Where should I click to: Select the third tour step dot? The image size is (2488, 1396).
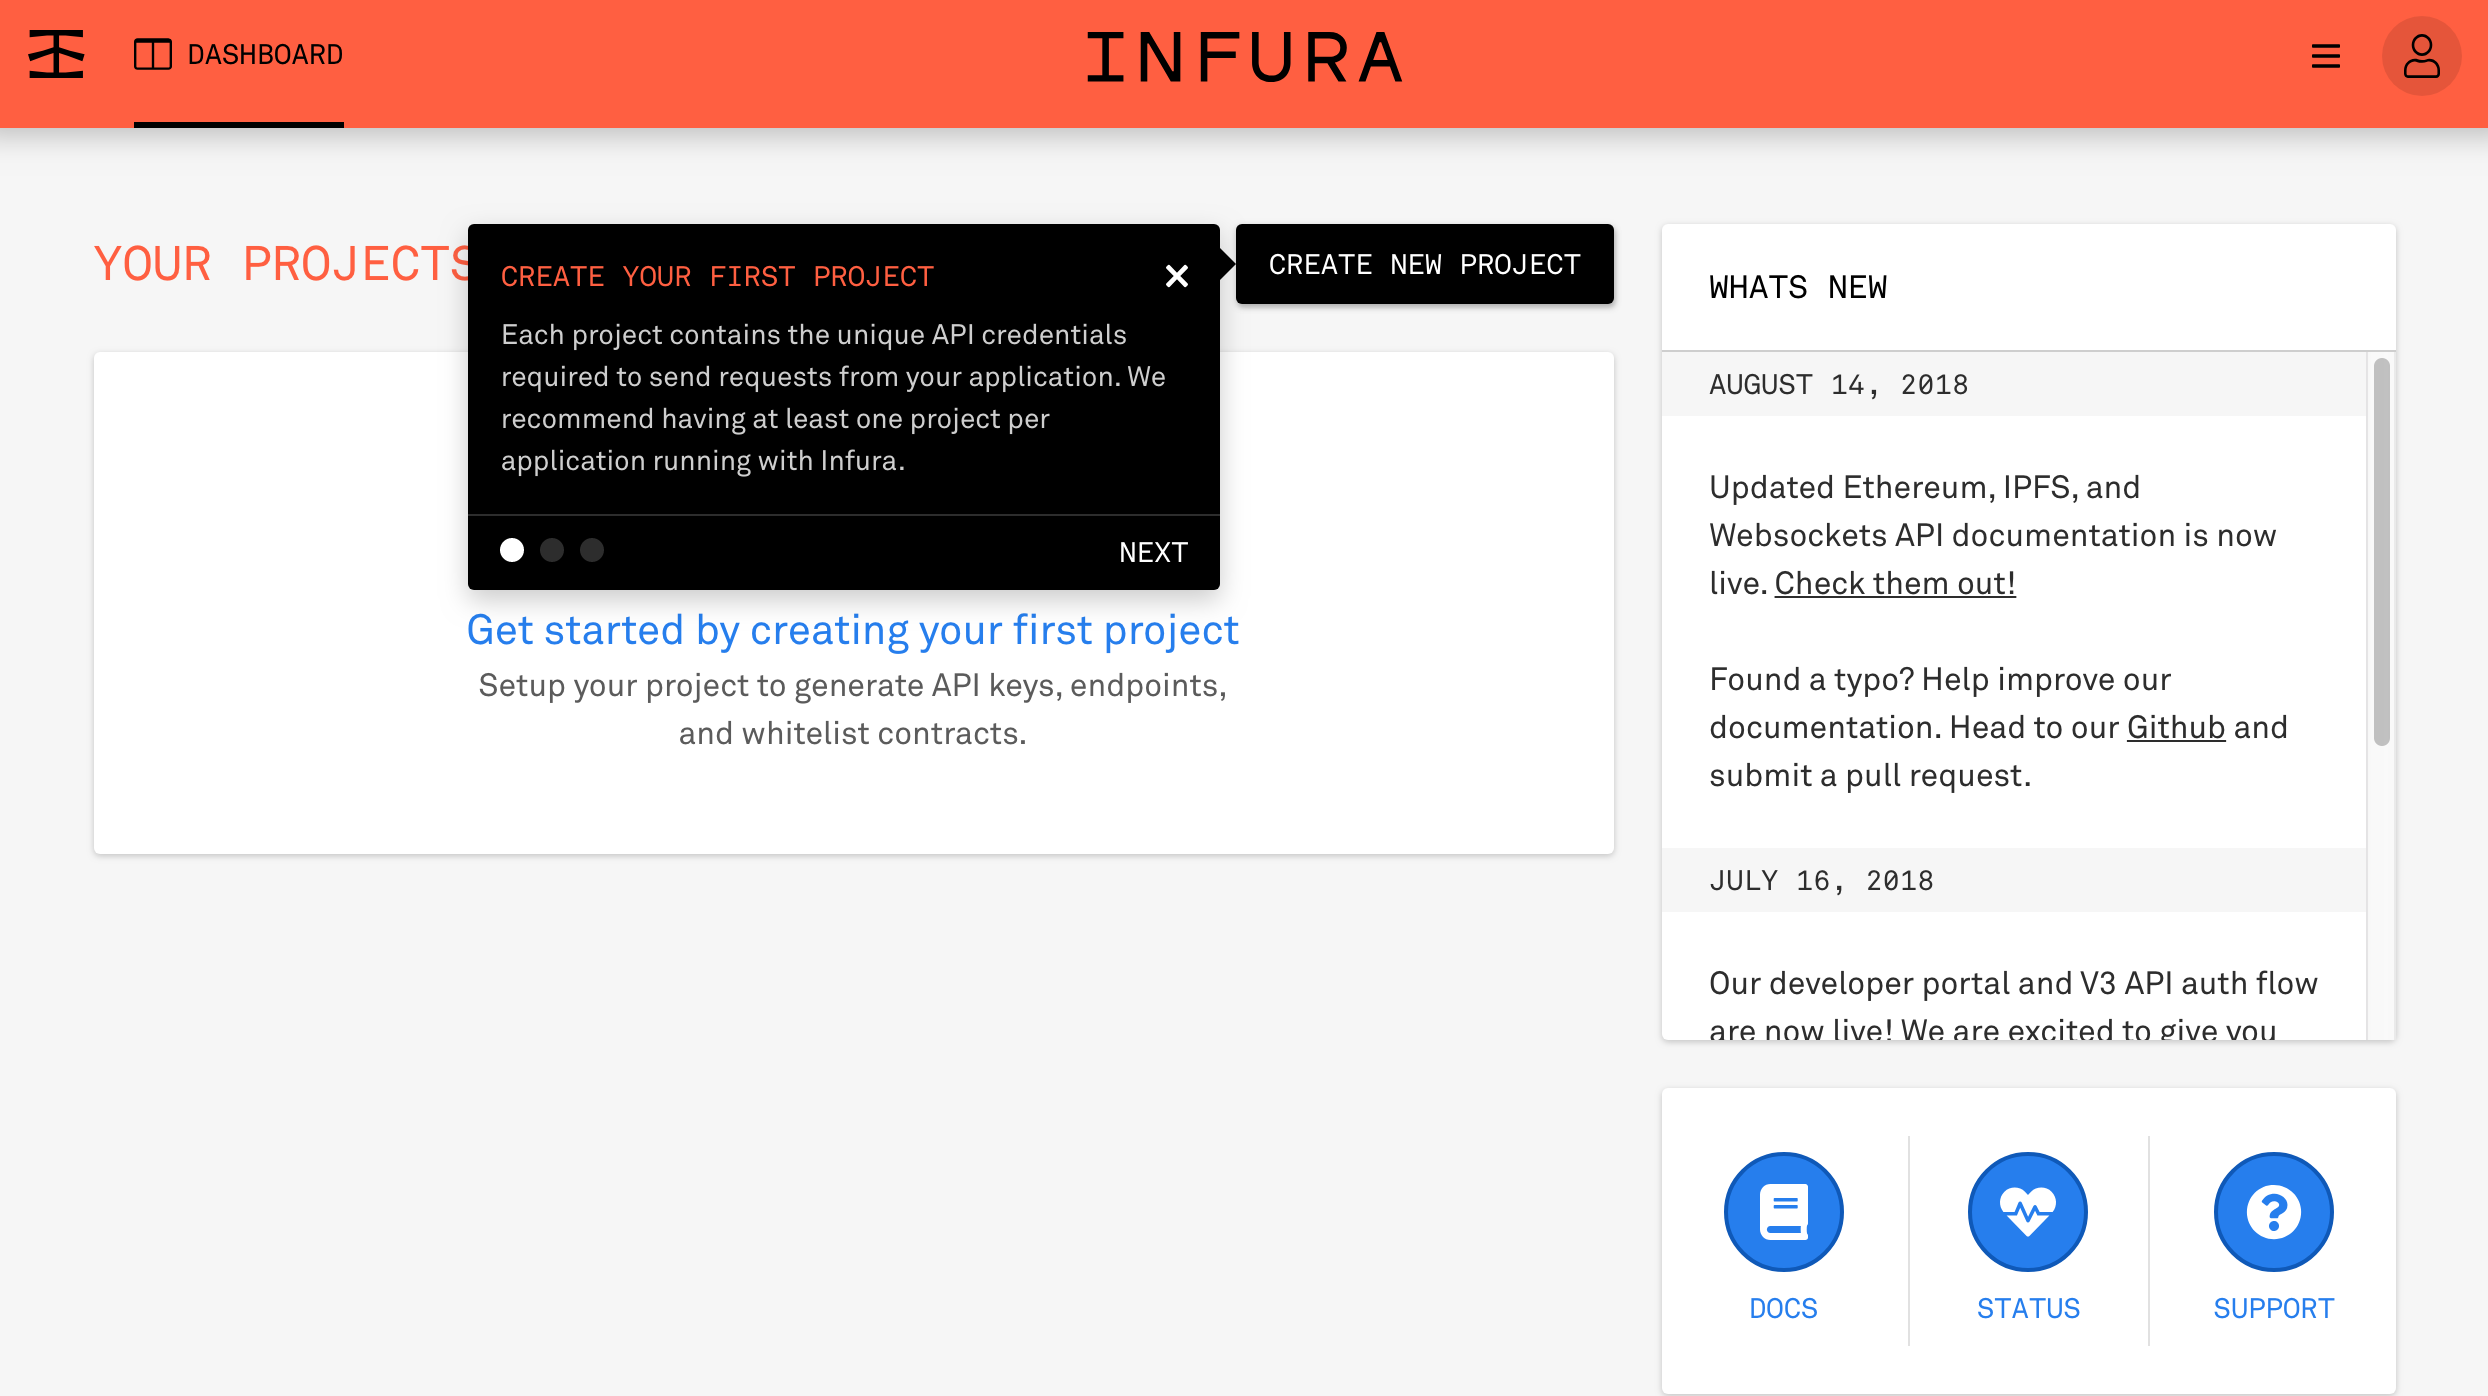[592, 550]
